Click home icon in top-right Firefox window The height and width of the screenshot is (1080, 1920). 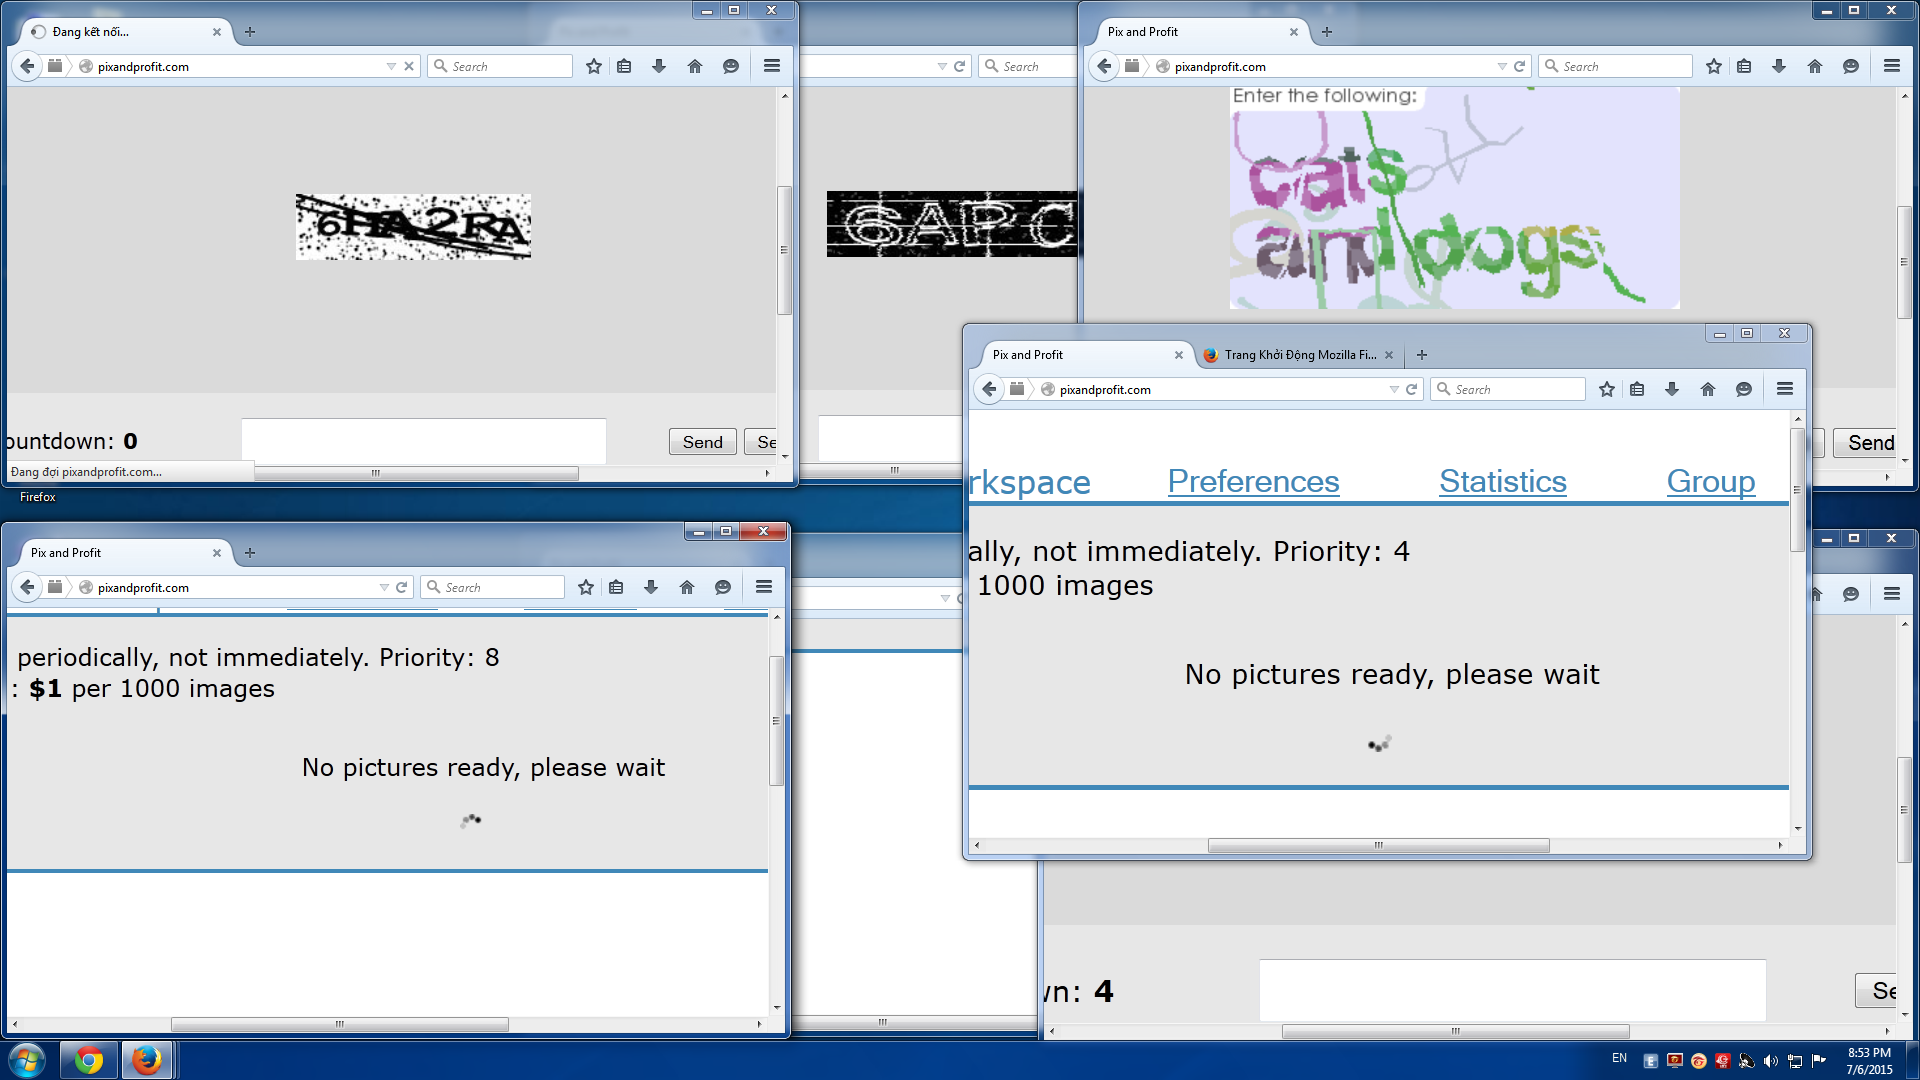[x=1815, y=66]
